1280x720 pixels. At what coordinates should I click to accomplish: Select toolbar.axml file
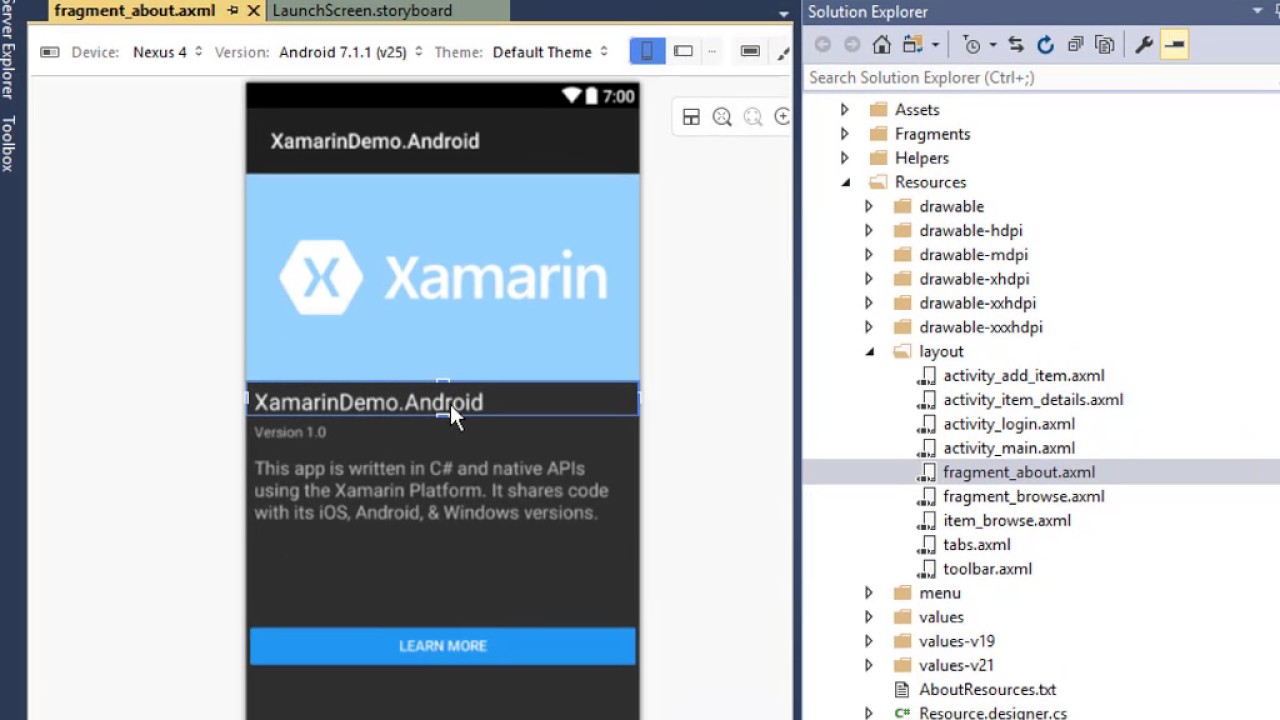pyautogui.click(x=988, y=568)
